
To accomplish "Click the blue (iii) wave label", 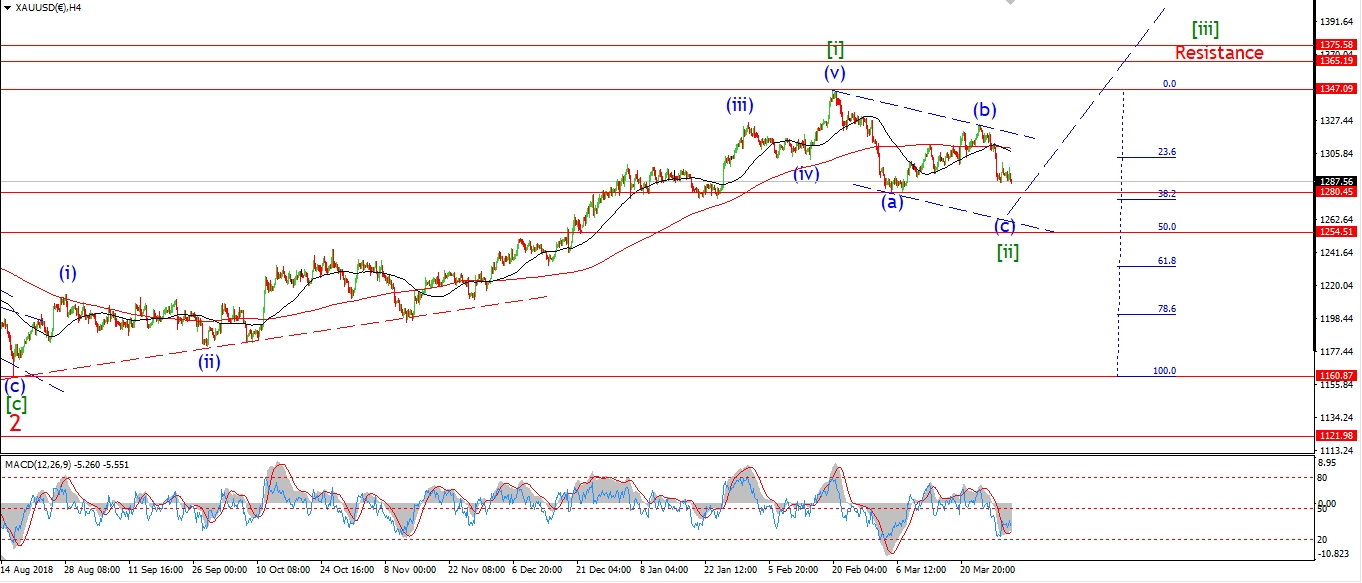I will 740,105.
